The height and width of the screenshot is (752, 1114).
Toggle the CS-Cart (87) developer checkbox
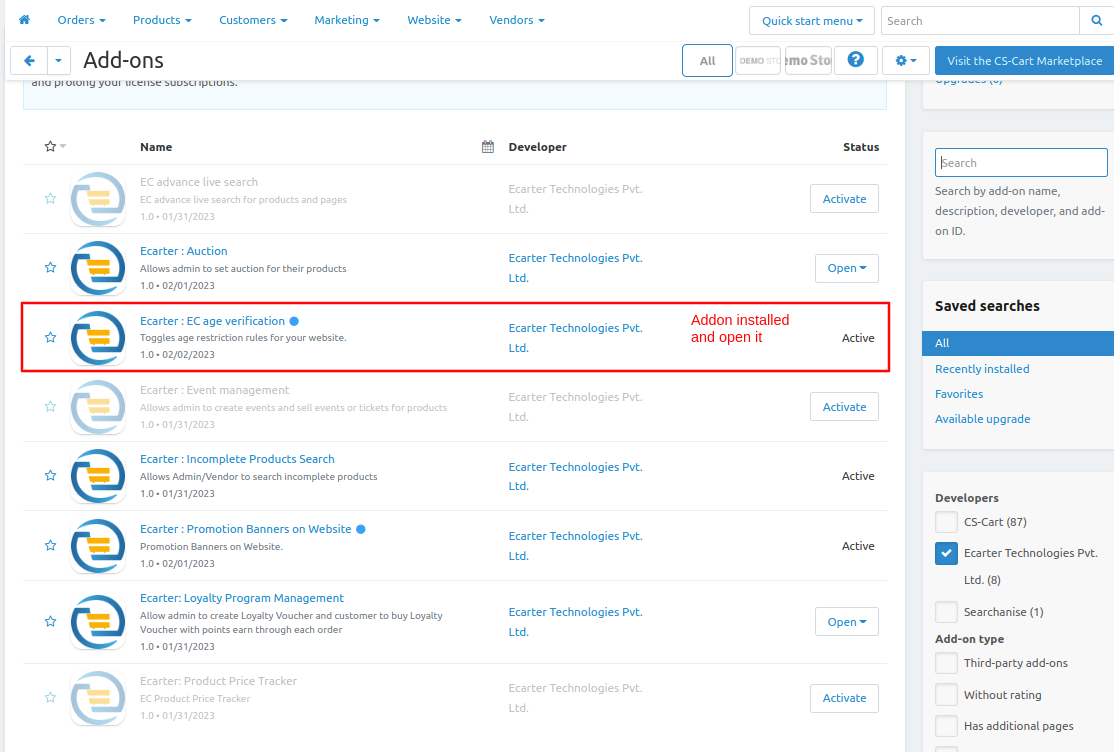pyautogui.click(x=946, y=522)
